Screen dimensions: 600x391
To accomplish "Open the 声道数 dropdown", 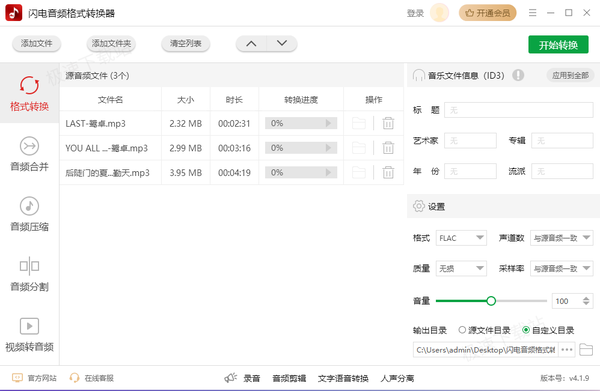I will (x=561, y=238).
